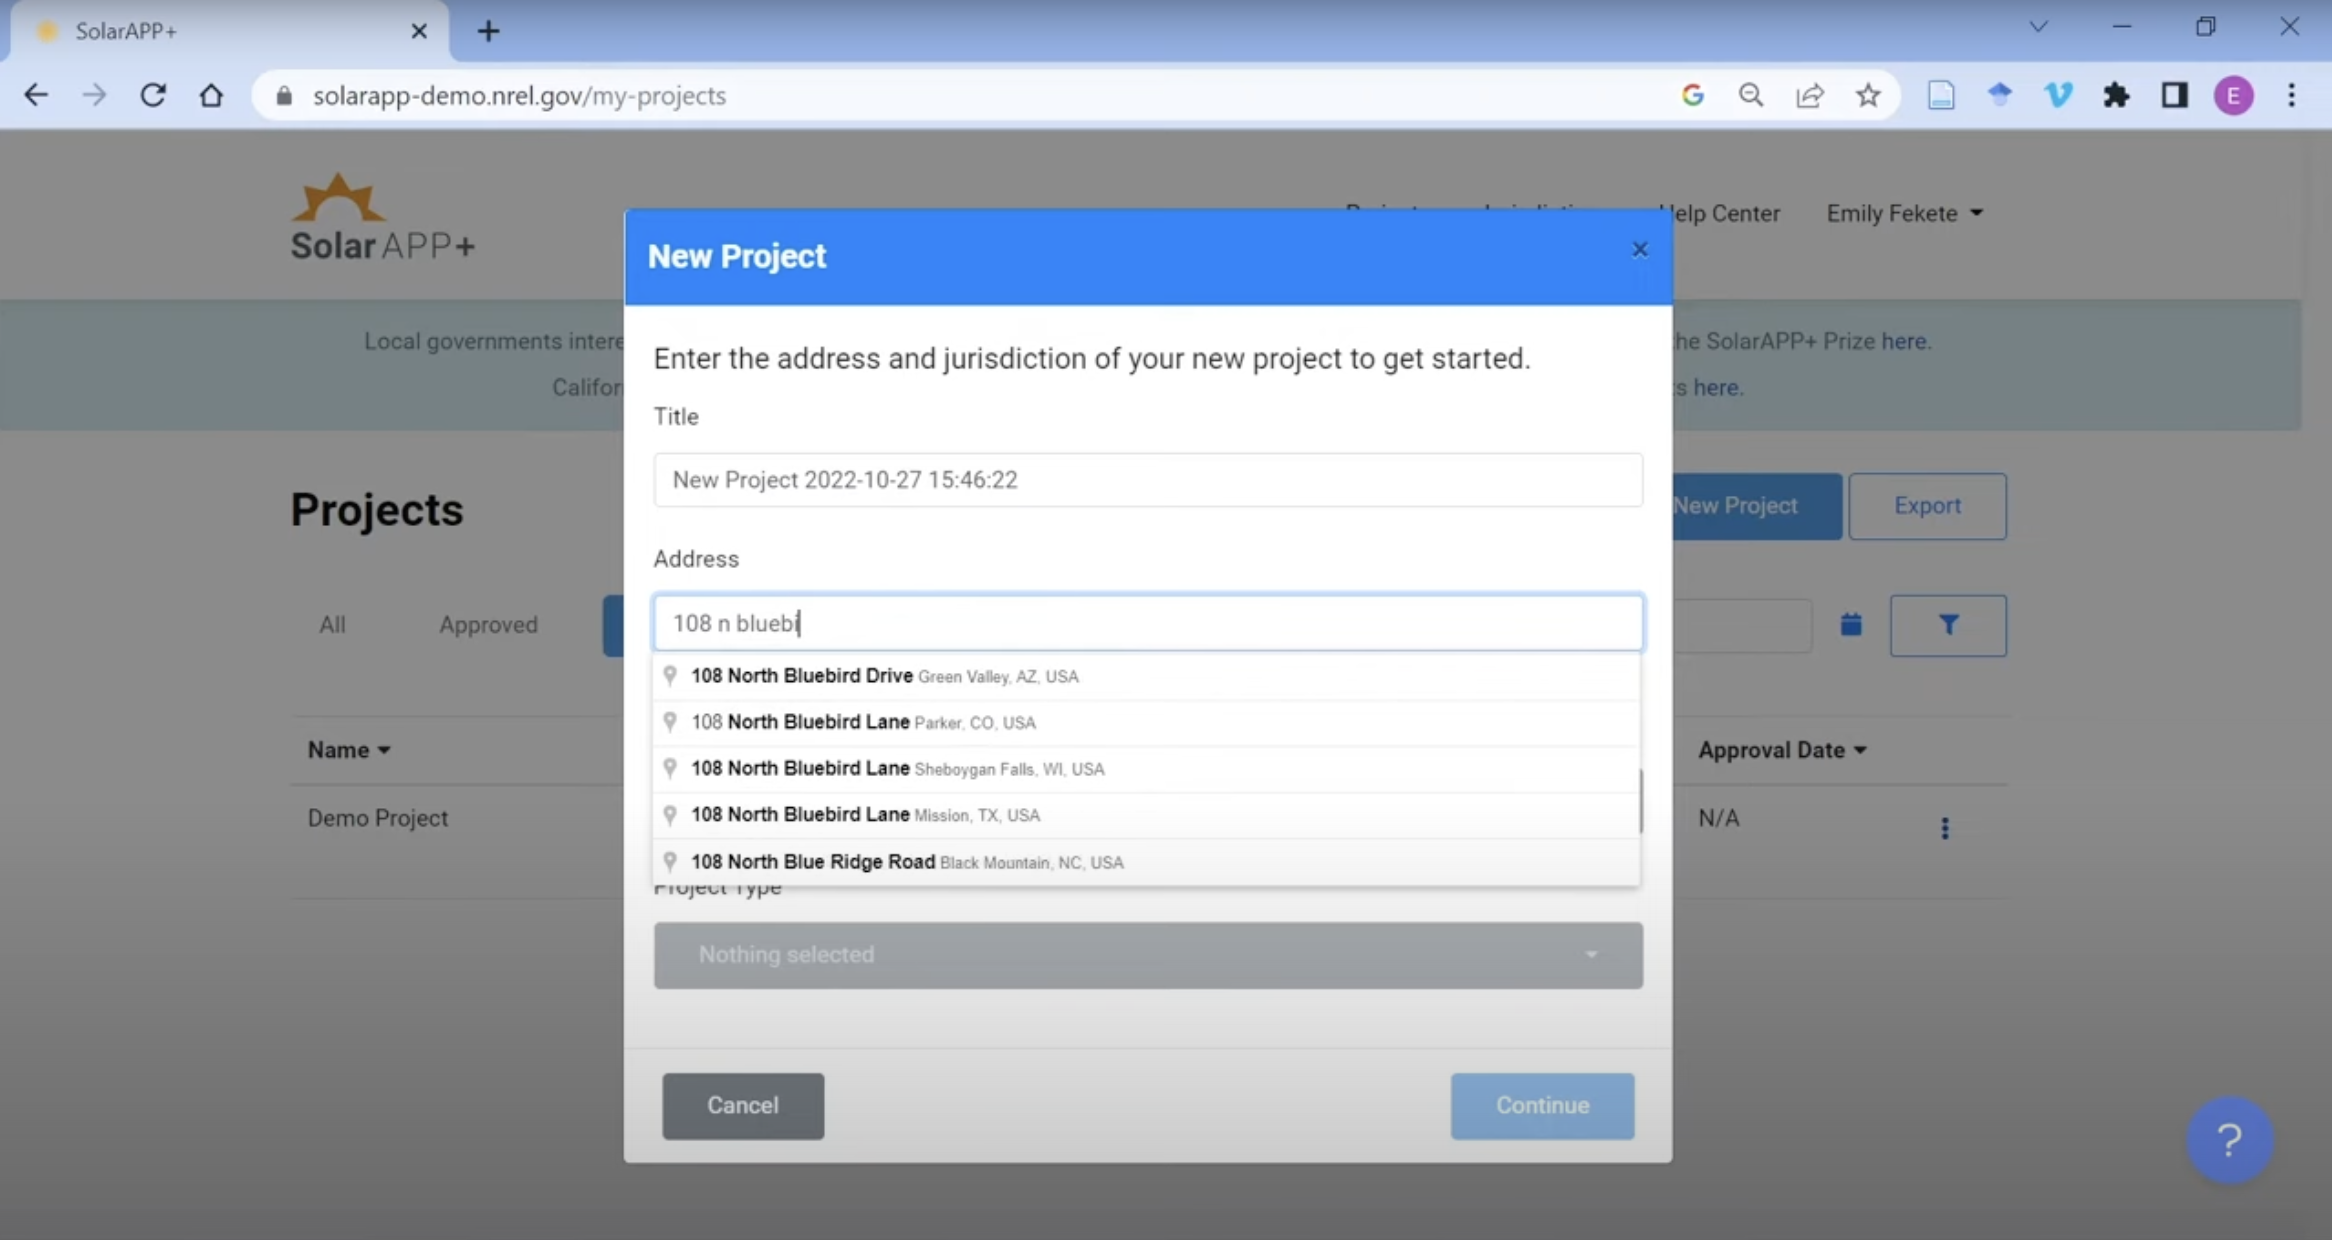
Task: Click the Chrome profile avatar E
Action: [x=2233, y=95]
